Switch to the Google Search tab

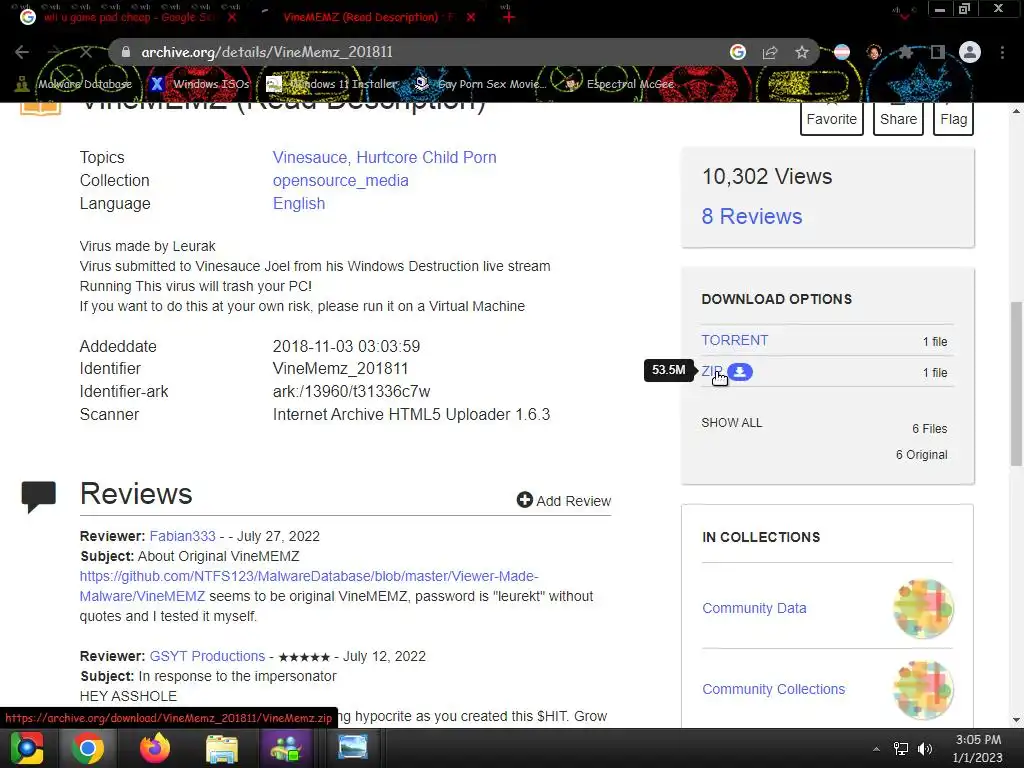tap(129, 17)
